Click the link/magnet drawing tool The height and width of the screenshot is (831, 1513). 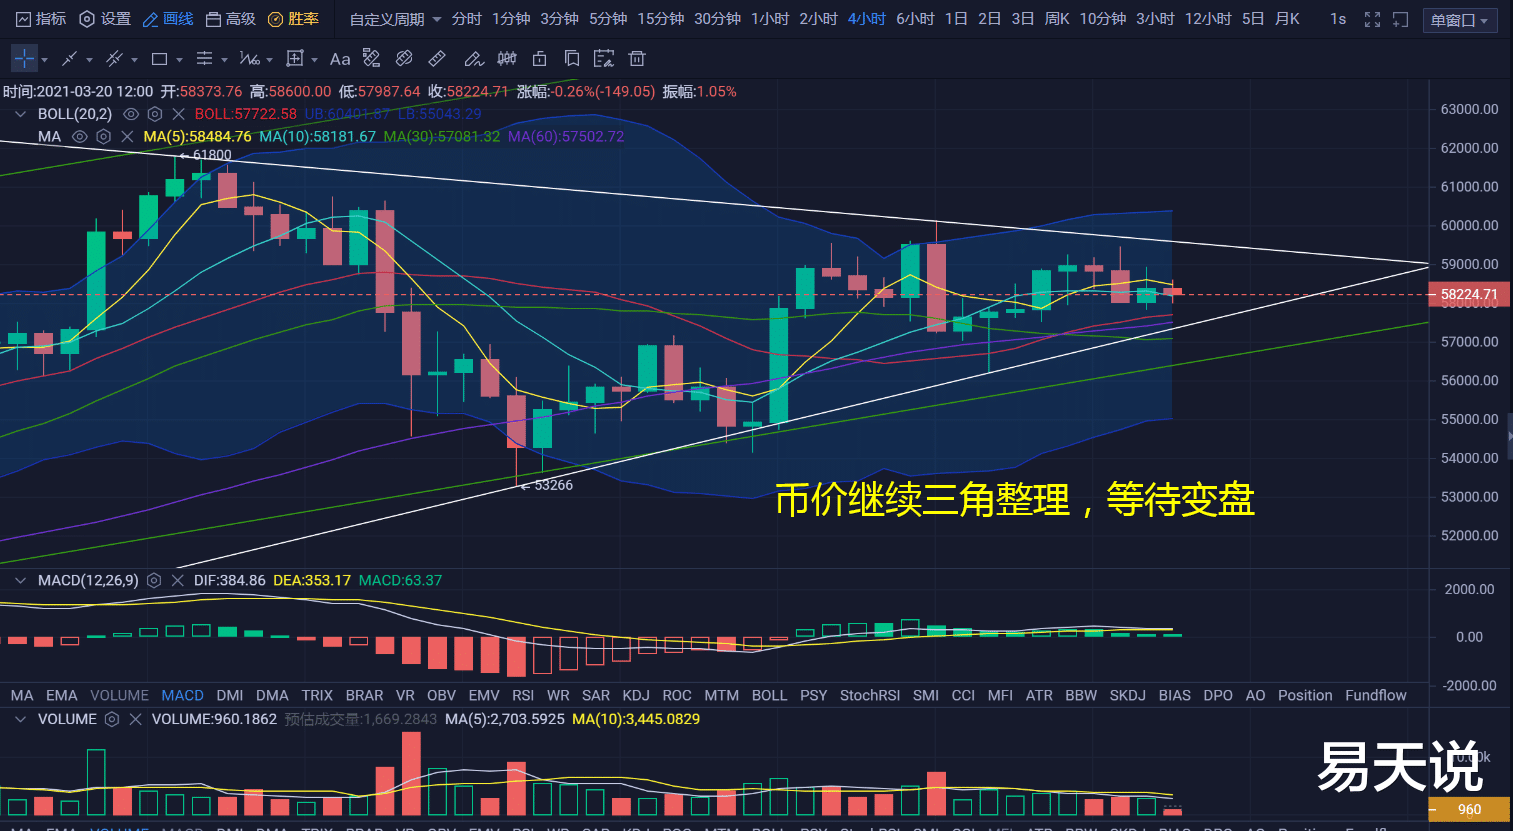point(404,58)
